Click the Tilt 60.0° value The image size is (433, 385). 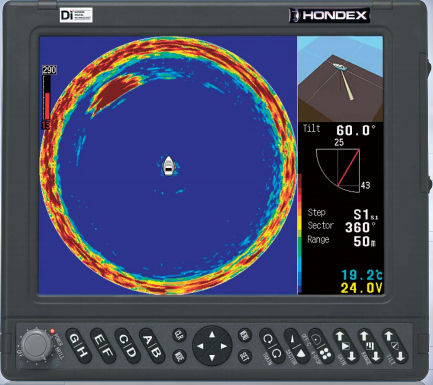point(355,130)
